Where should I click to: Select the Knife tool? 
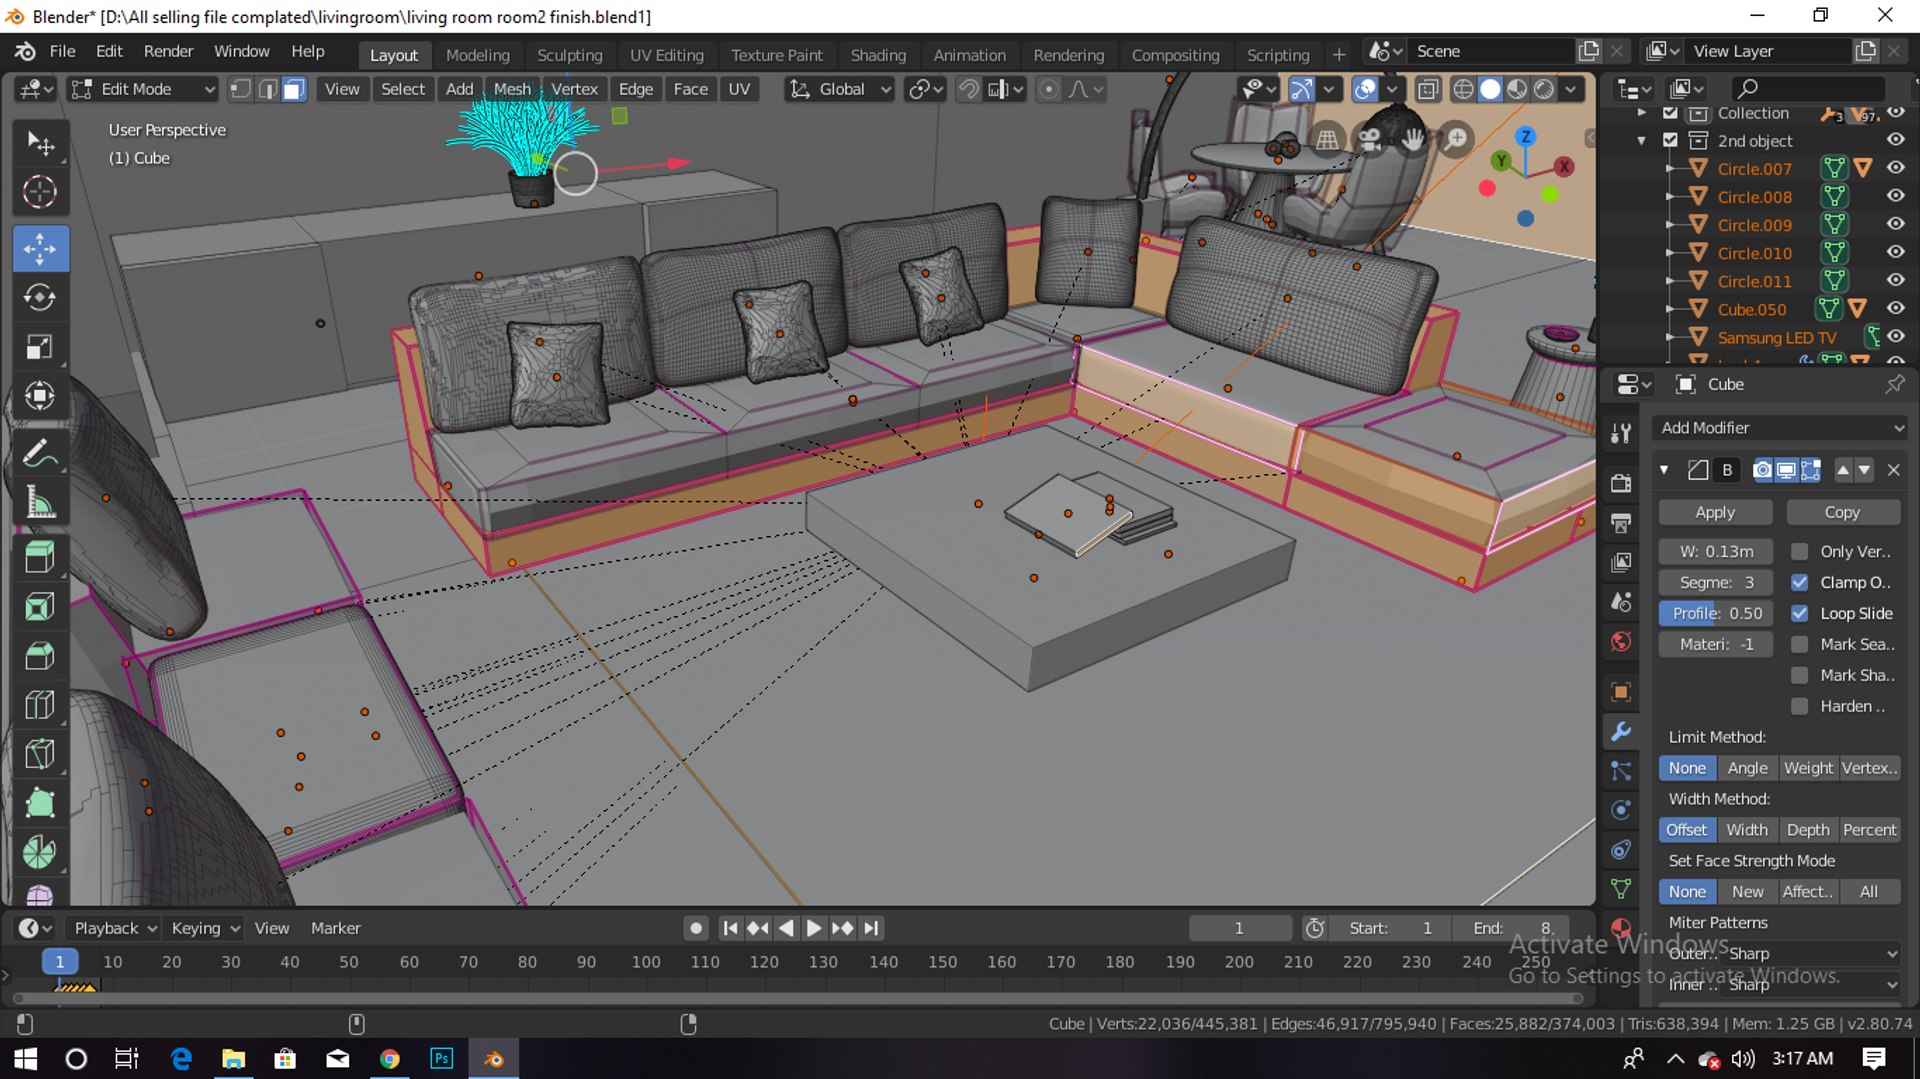pos(40,754)
